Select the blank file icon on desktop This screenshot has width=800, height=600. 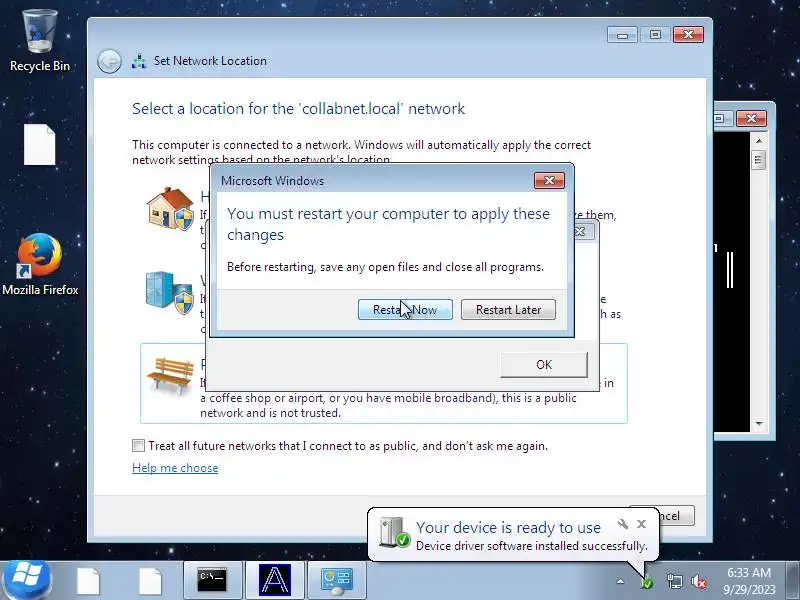tap(39, 145)
